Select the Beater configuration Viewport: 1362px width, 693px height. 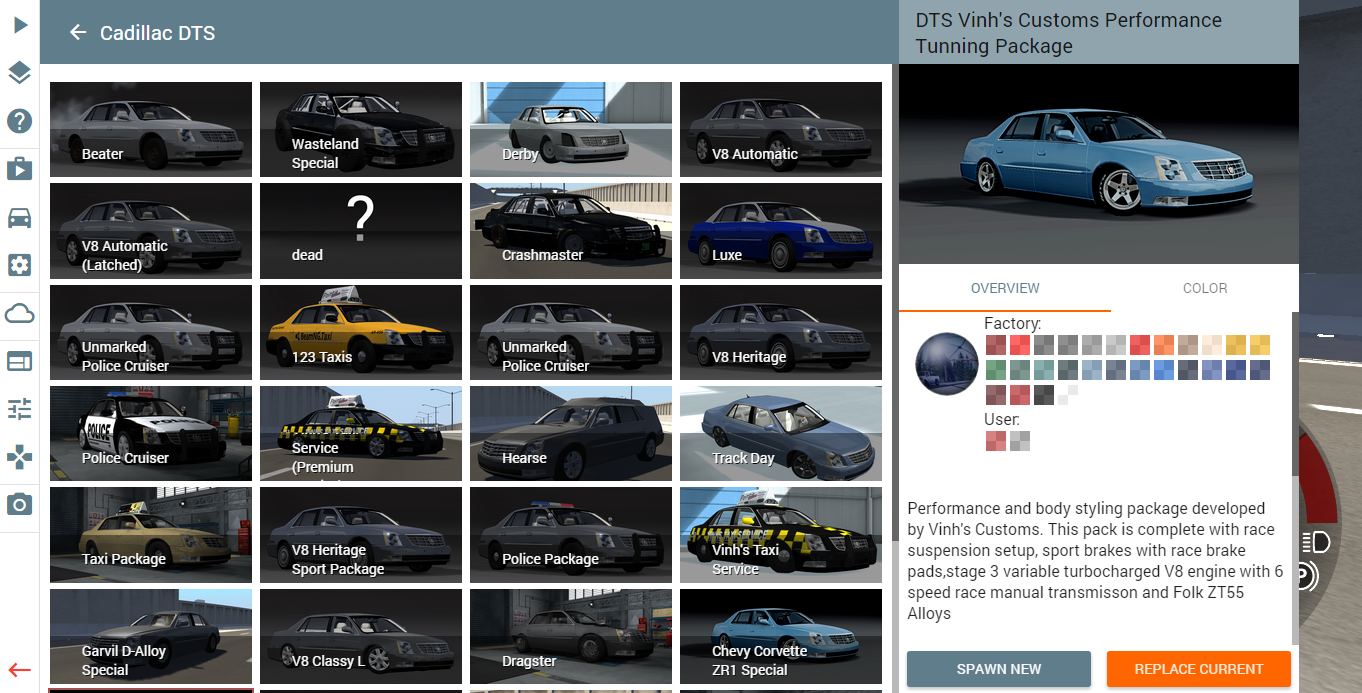click(x=151, y=130)
